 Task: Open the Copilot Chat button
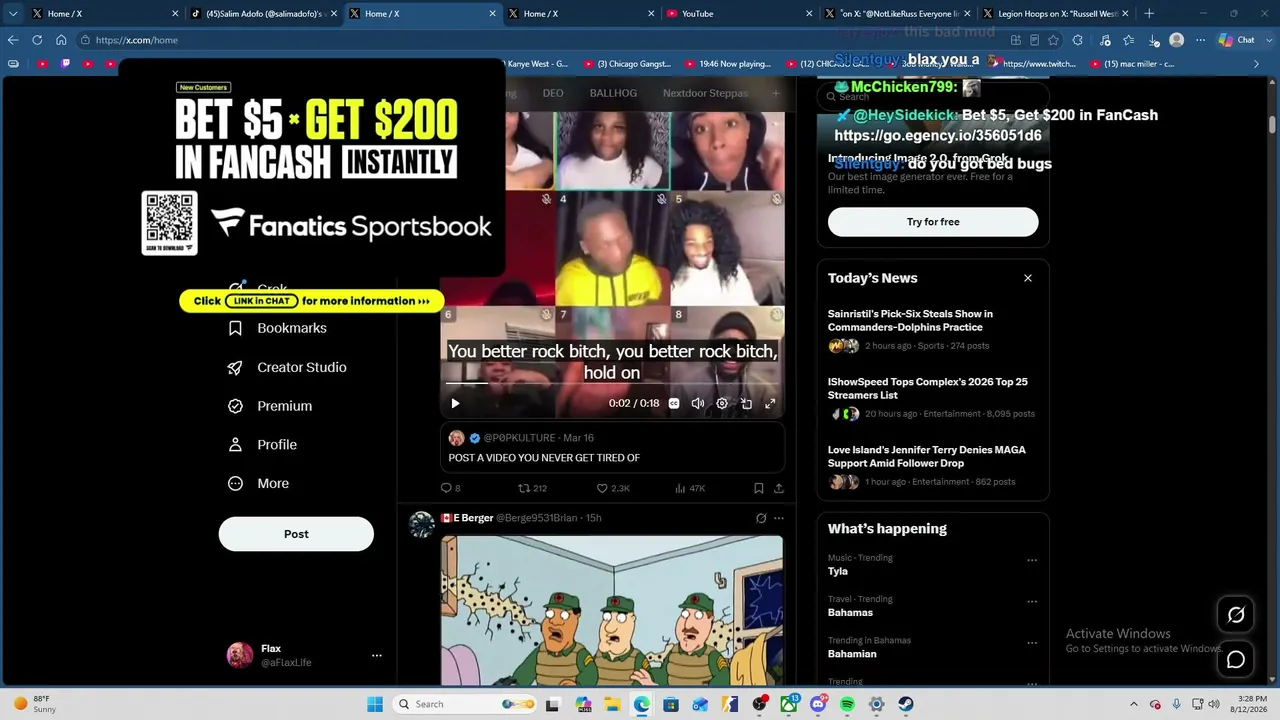pos(1237,40)
